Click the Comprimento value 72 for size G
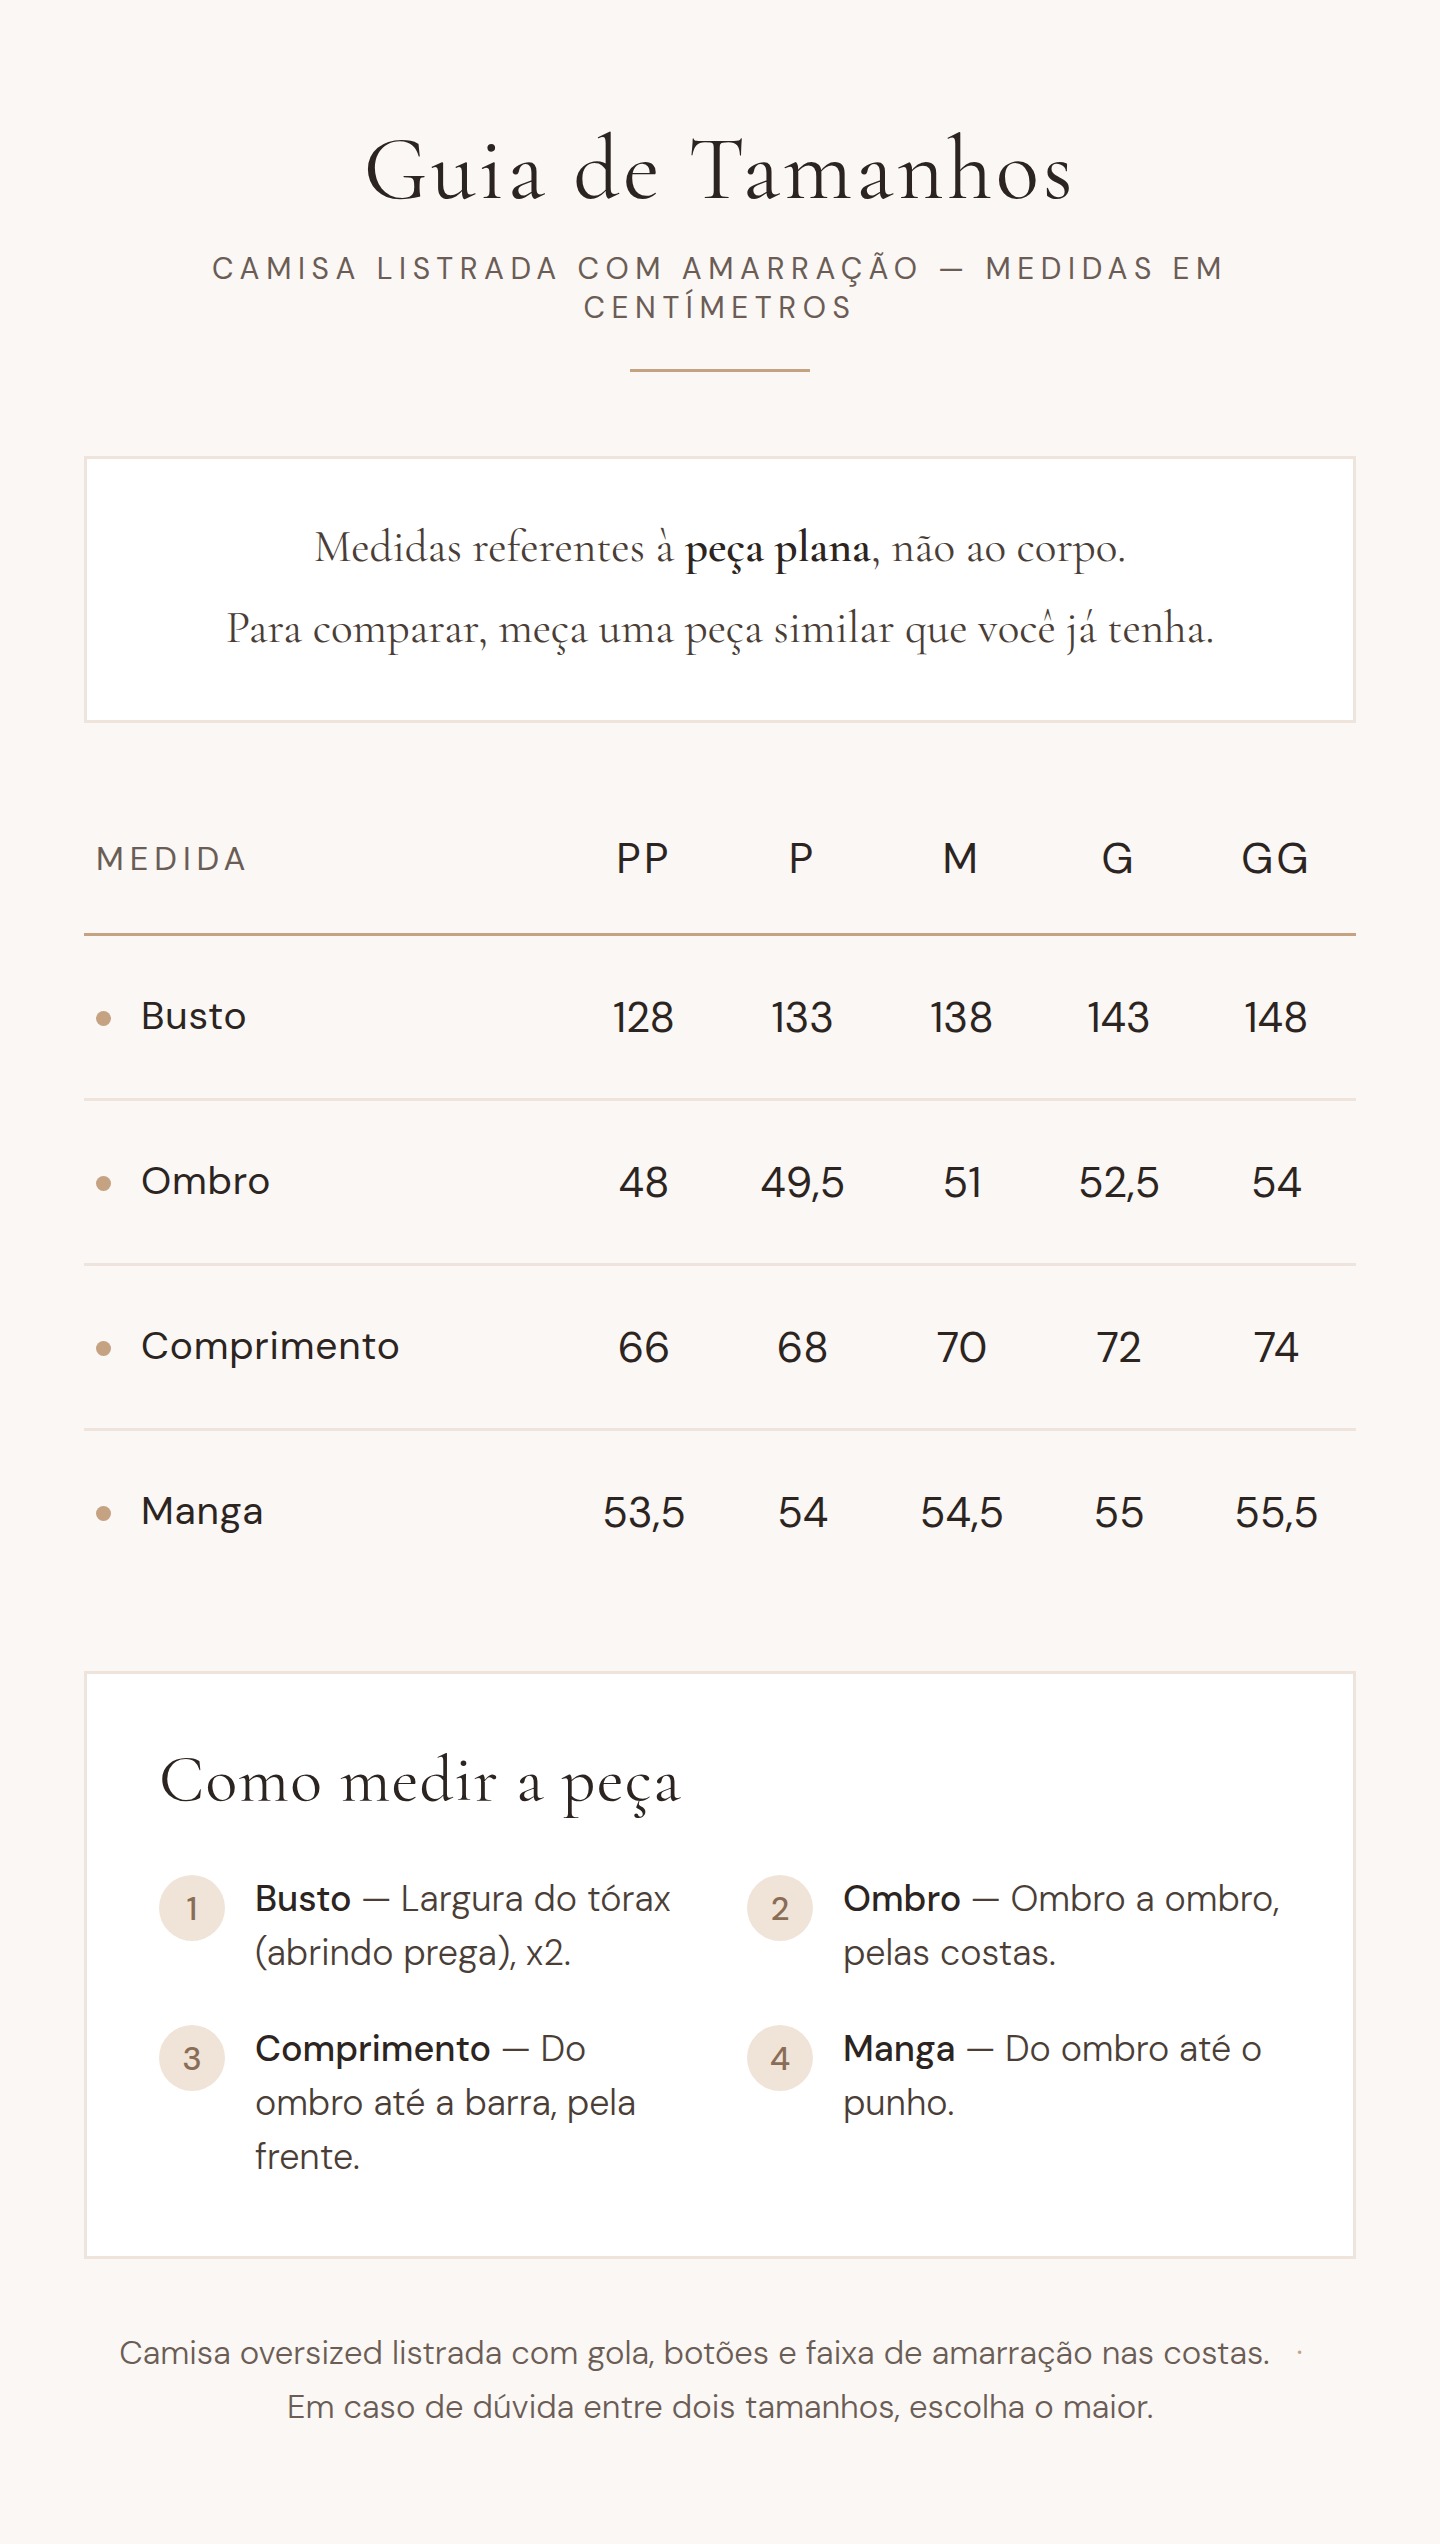The height and width of the screenshot is (2544, 1440). (x=1118, y=1348)
